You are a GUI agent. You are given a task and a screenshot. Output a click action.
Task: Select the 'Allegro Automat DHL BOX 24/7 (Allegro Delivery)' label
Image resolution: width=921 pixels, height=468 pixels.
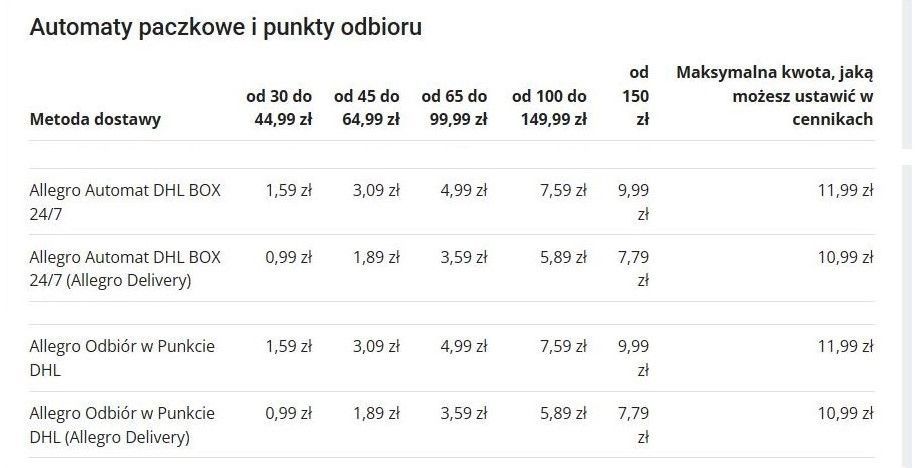[x=125, y=268]
